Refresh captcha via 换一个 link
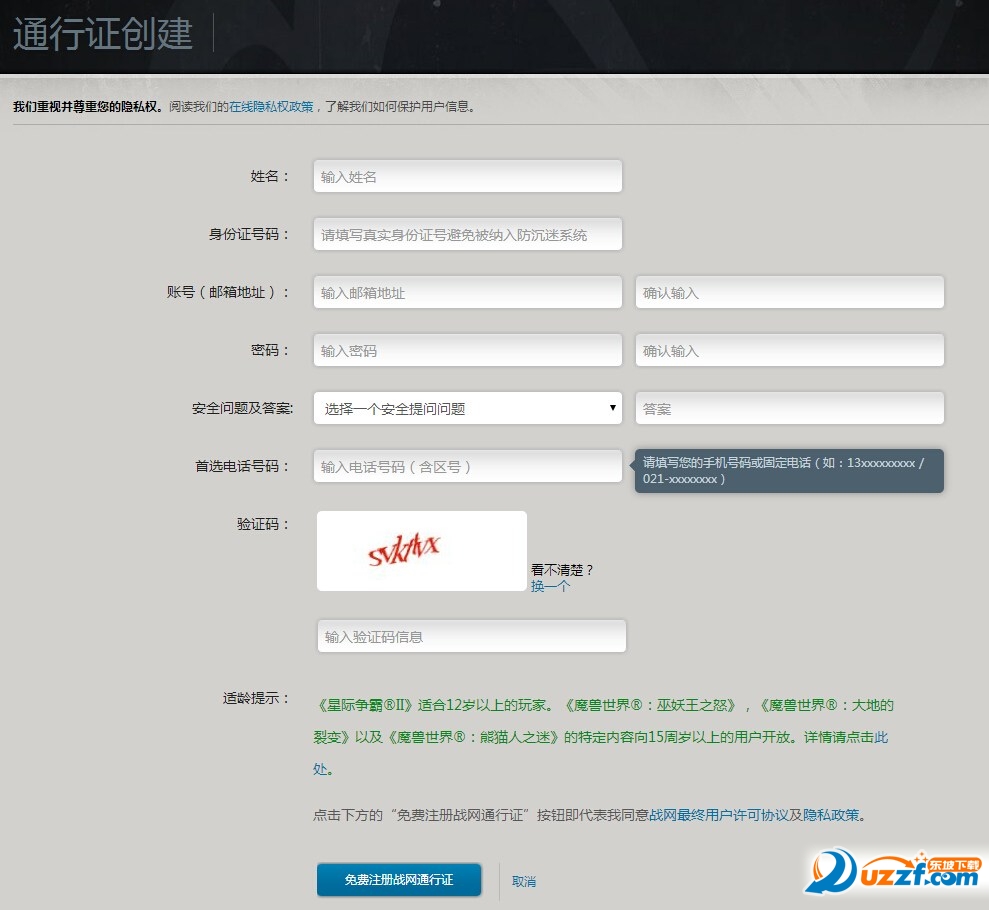This screenshot has height=910, width=989. click(x=550, y=586)
